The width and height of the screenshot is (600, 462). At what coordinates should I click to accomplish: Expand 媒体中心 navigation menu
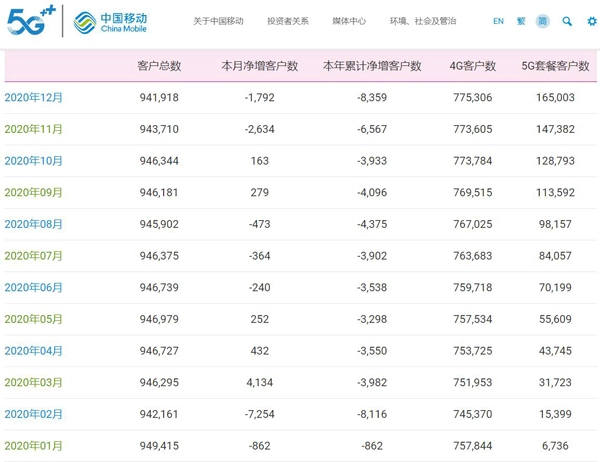(349, 21)
